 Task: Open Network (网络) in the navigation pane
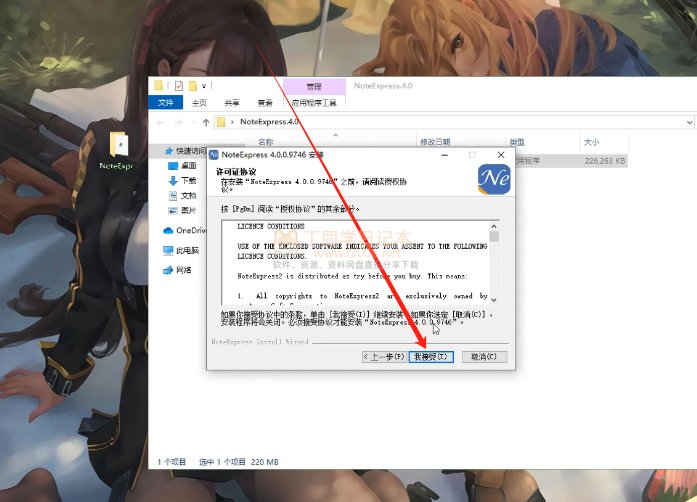point(183,270)
